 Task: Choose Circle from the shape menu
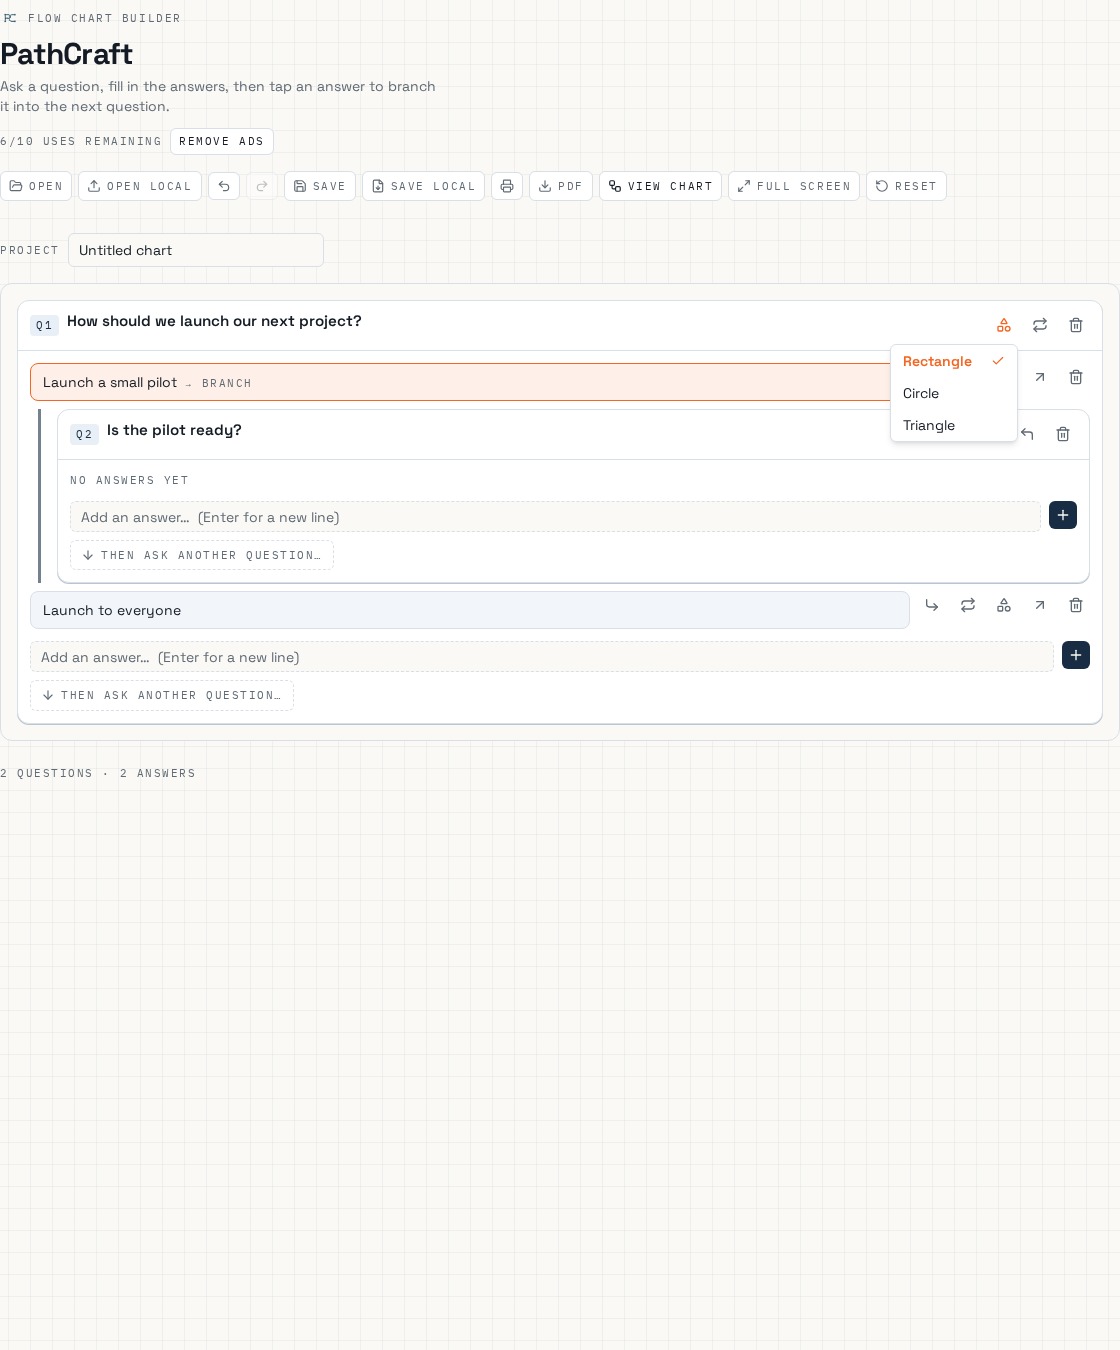(x=954, y=393)
